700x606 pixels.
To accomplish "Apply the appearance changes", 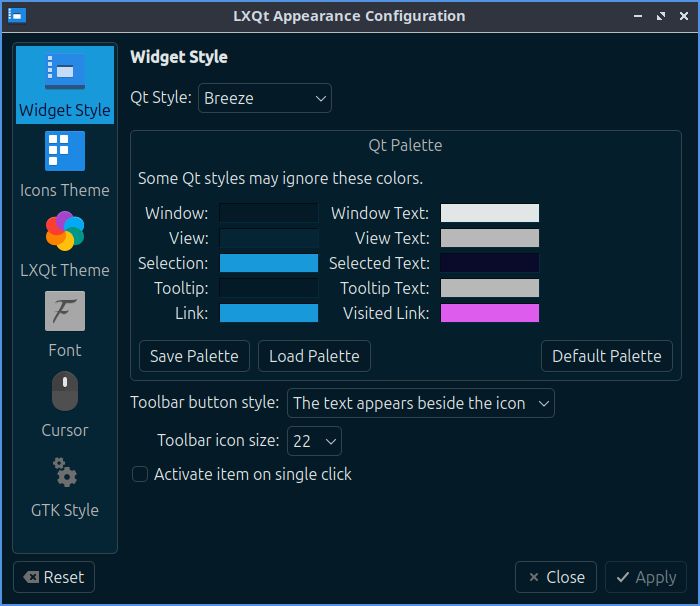I will point(646,577).
